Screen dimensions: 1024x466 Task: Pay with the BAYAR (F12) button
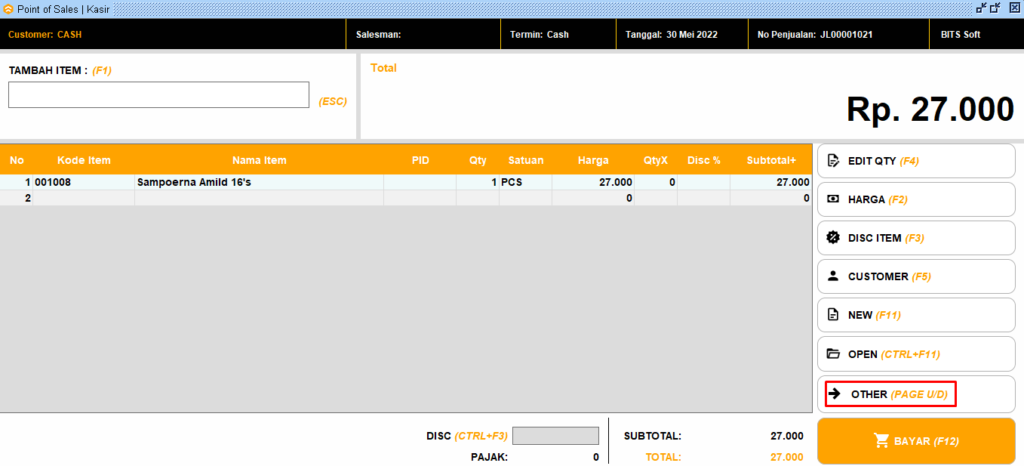(x=916, y=441)
